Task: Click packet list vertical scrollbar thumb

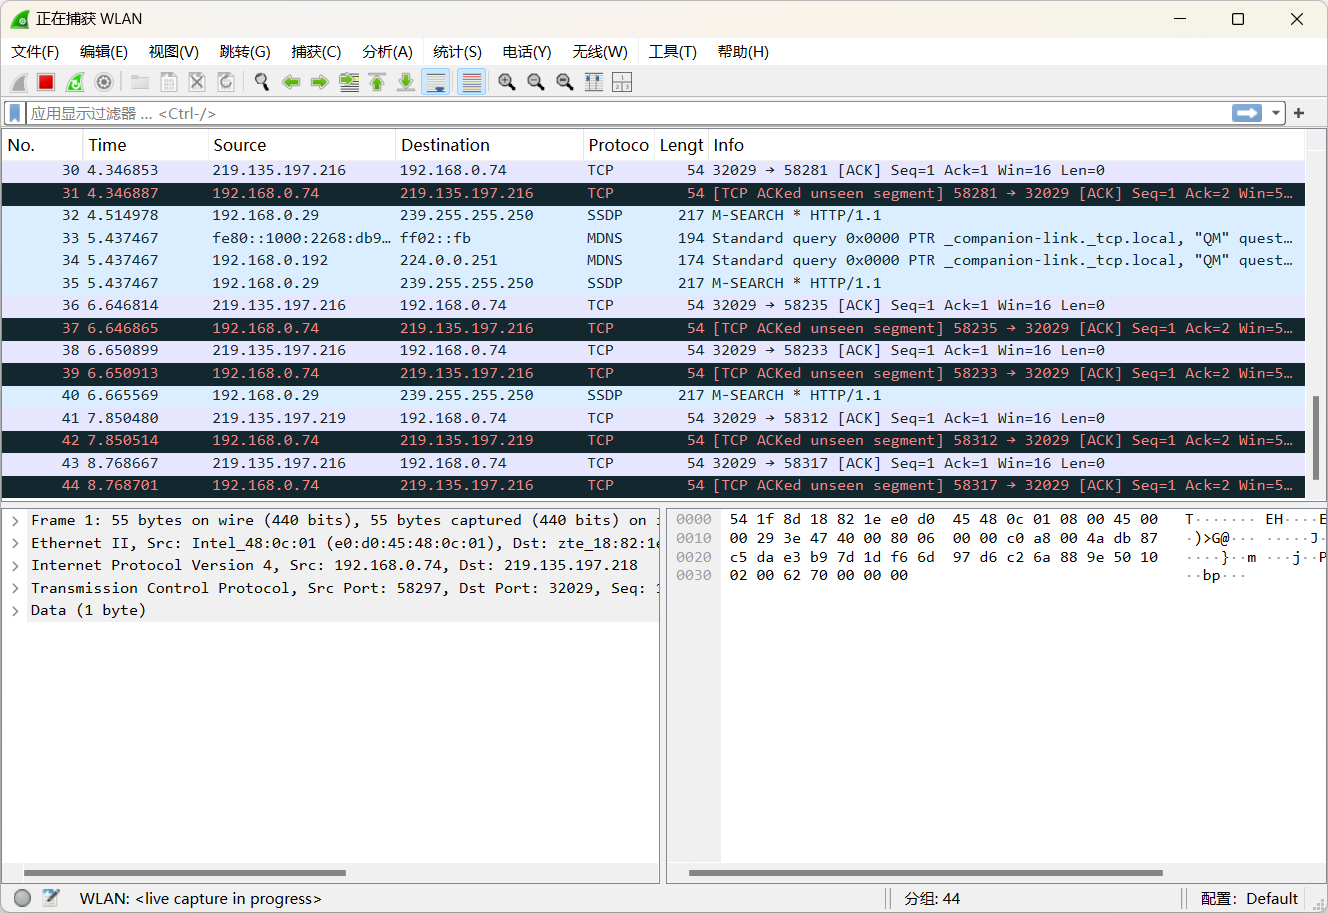Action: [1316, 437]
